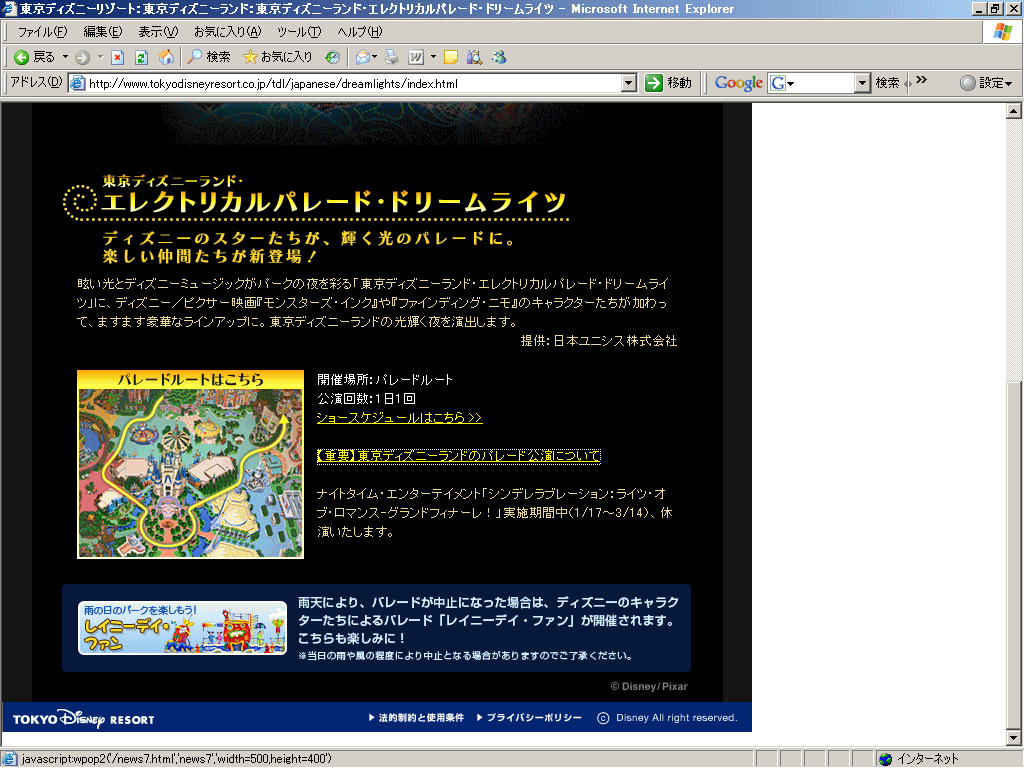Open the Mail button dropdown arrow
The width and height of the screenshot is (1024, 768).
point(374,57)
